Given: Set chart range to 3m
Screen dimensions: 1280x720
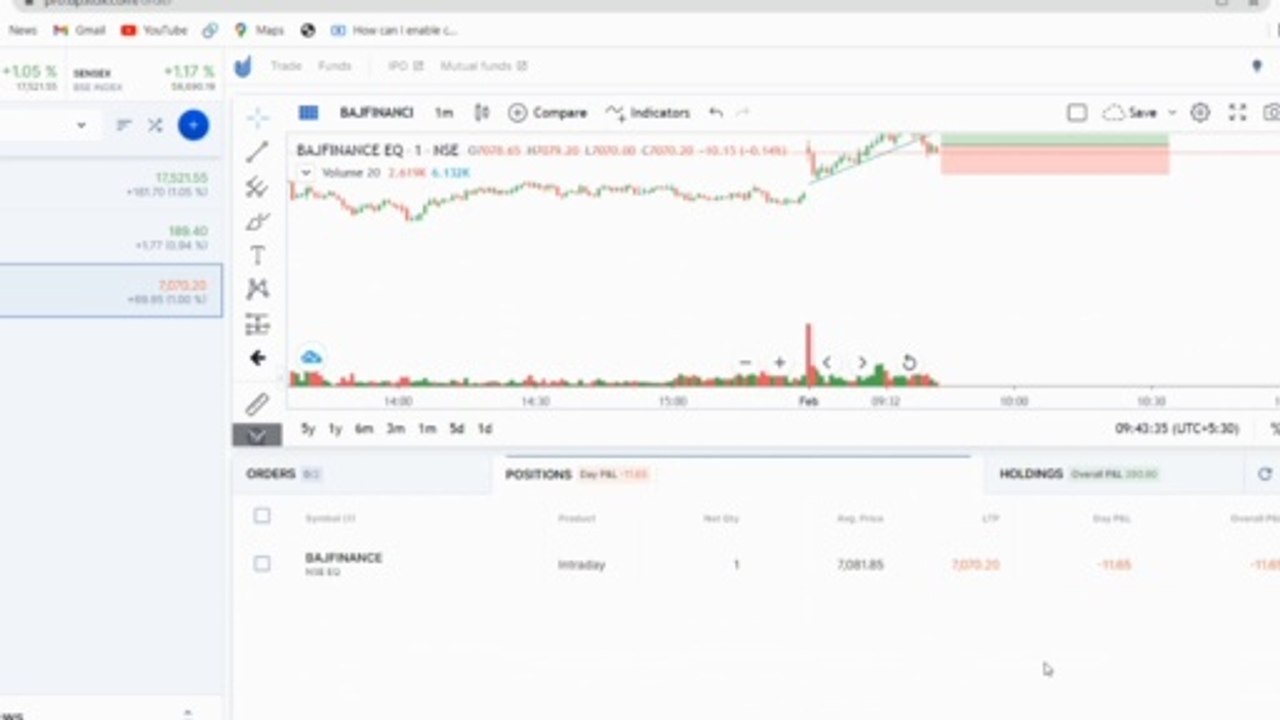Looking at the screenshot, I should coord(396,429).
